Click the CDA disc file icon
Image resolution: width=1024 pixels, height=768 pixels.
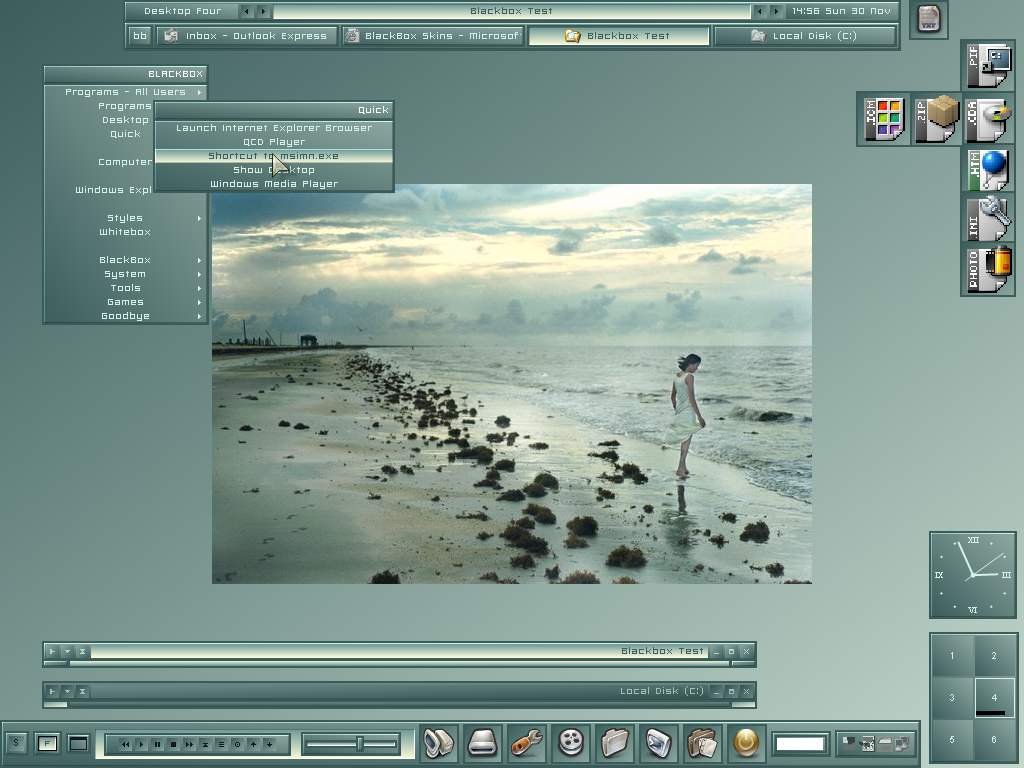pos(988,120)
